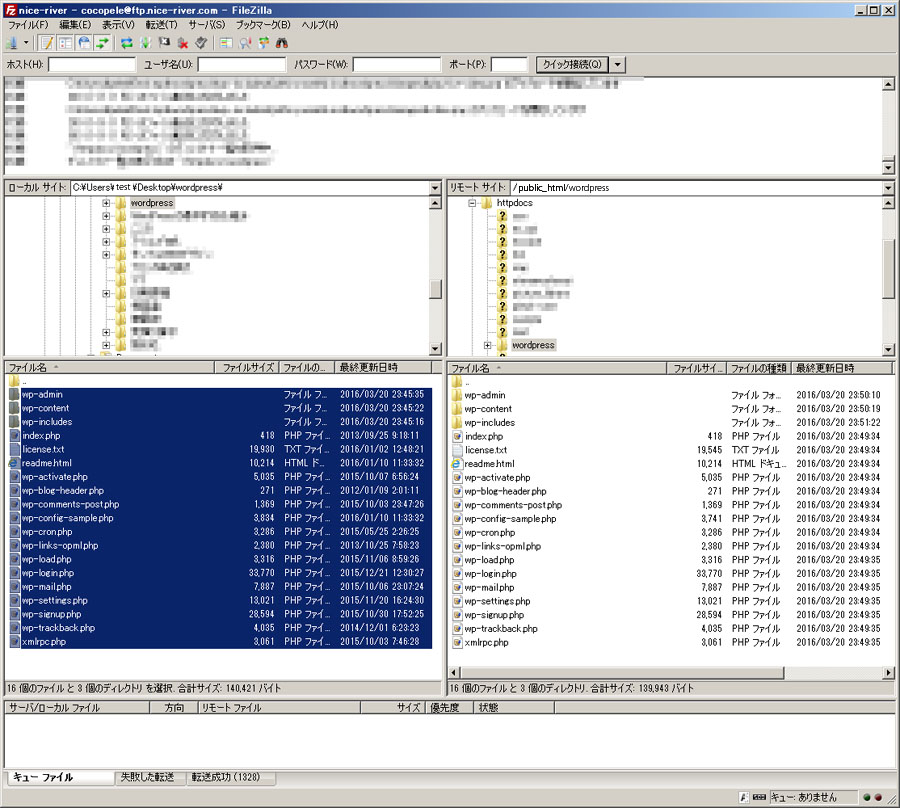Click the wp-content folder icon in remote list

(x=457, y=409)
